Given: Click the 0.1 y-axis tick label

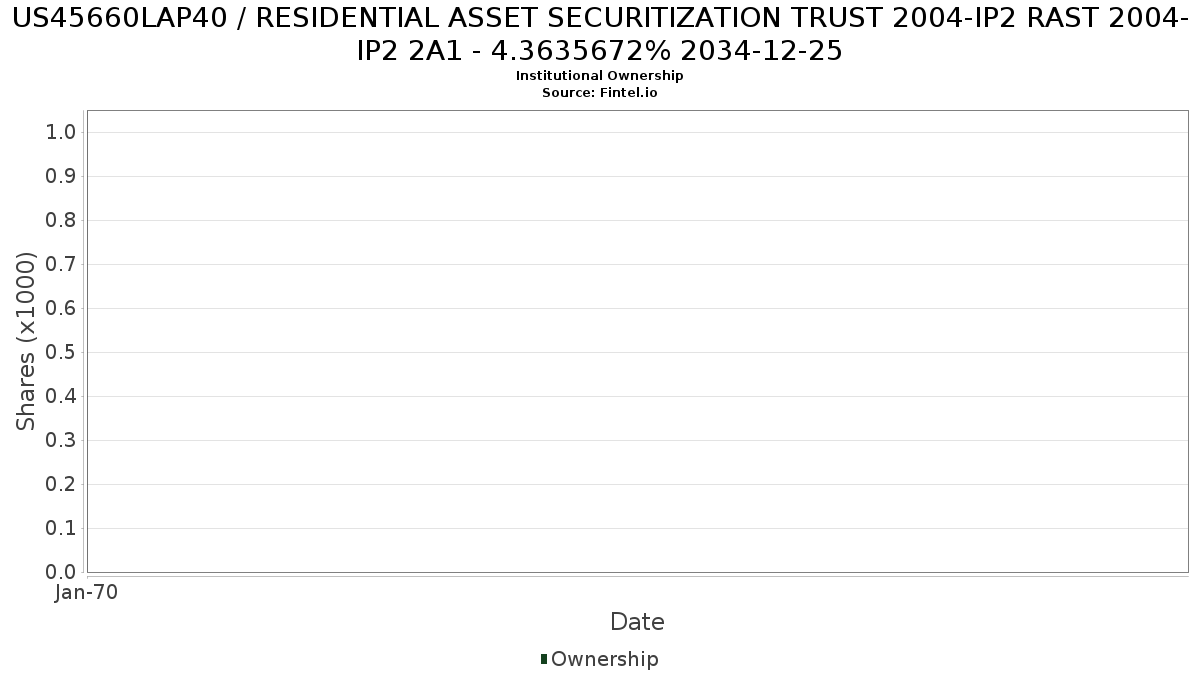Looking at the screenshot, I should [61, 529].
